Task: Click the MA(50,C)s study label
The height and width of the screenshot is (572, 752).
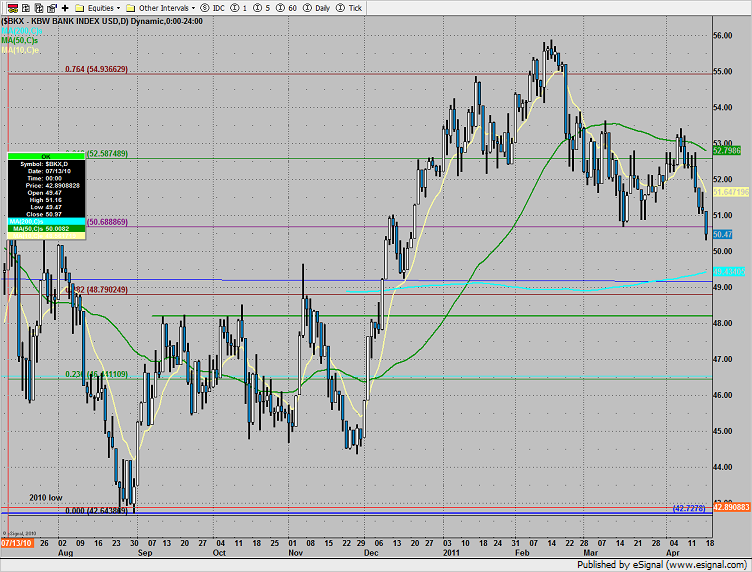Action: [x=20, y=40]
